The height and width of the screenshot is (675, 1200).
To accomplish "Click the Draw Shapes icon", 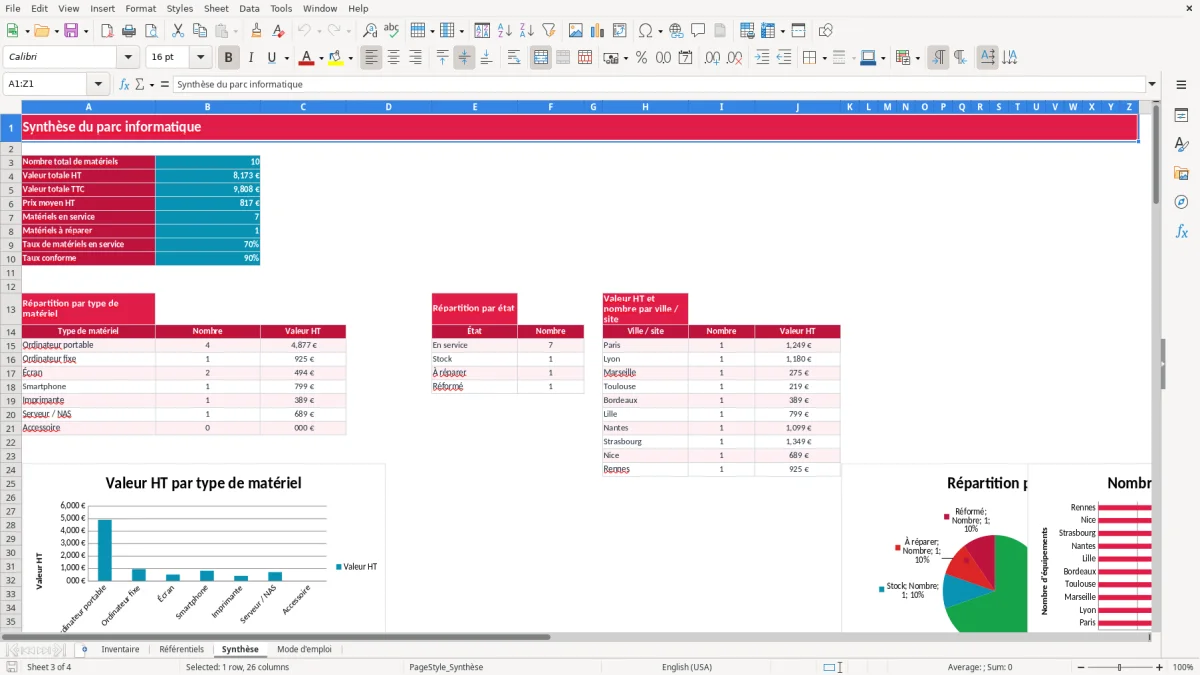I will click(x=825, y=31).
